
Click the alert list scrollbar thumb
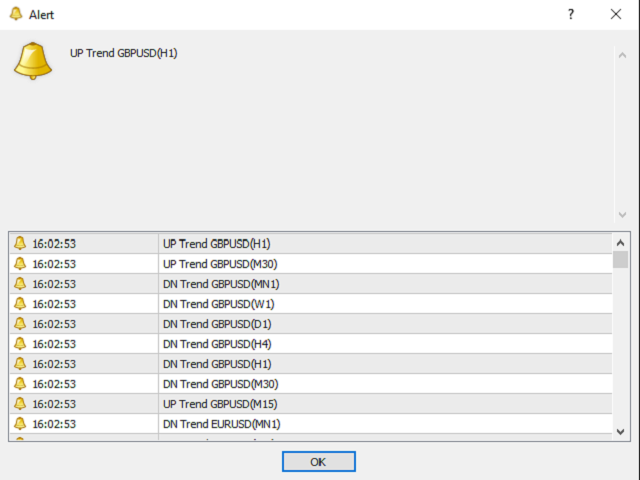click(x=620, y=261)
